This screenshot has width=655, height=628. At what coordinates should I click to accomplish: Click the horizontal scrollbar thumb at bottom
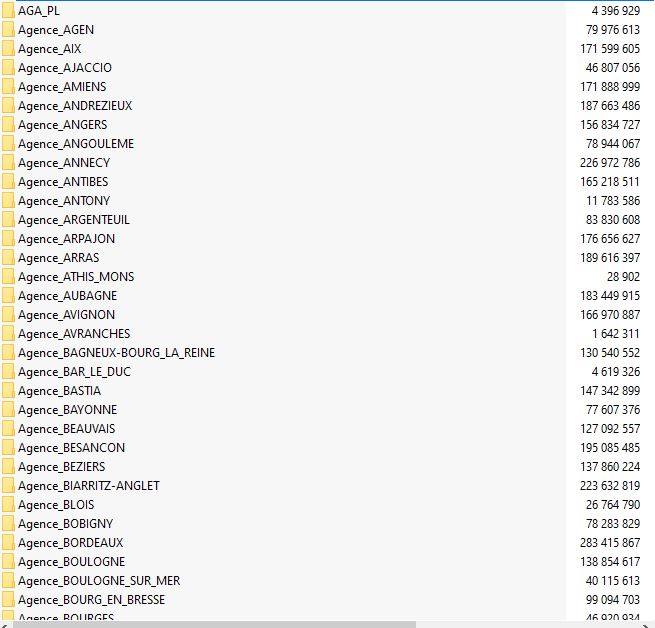(215, 624)
